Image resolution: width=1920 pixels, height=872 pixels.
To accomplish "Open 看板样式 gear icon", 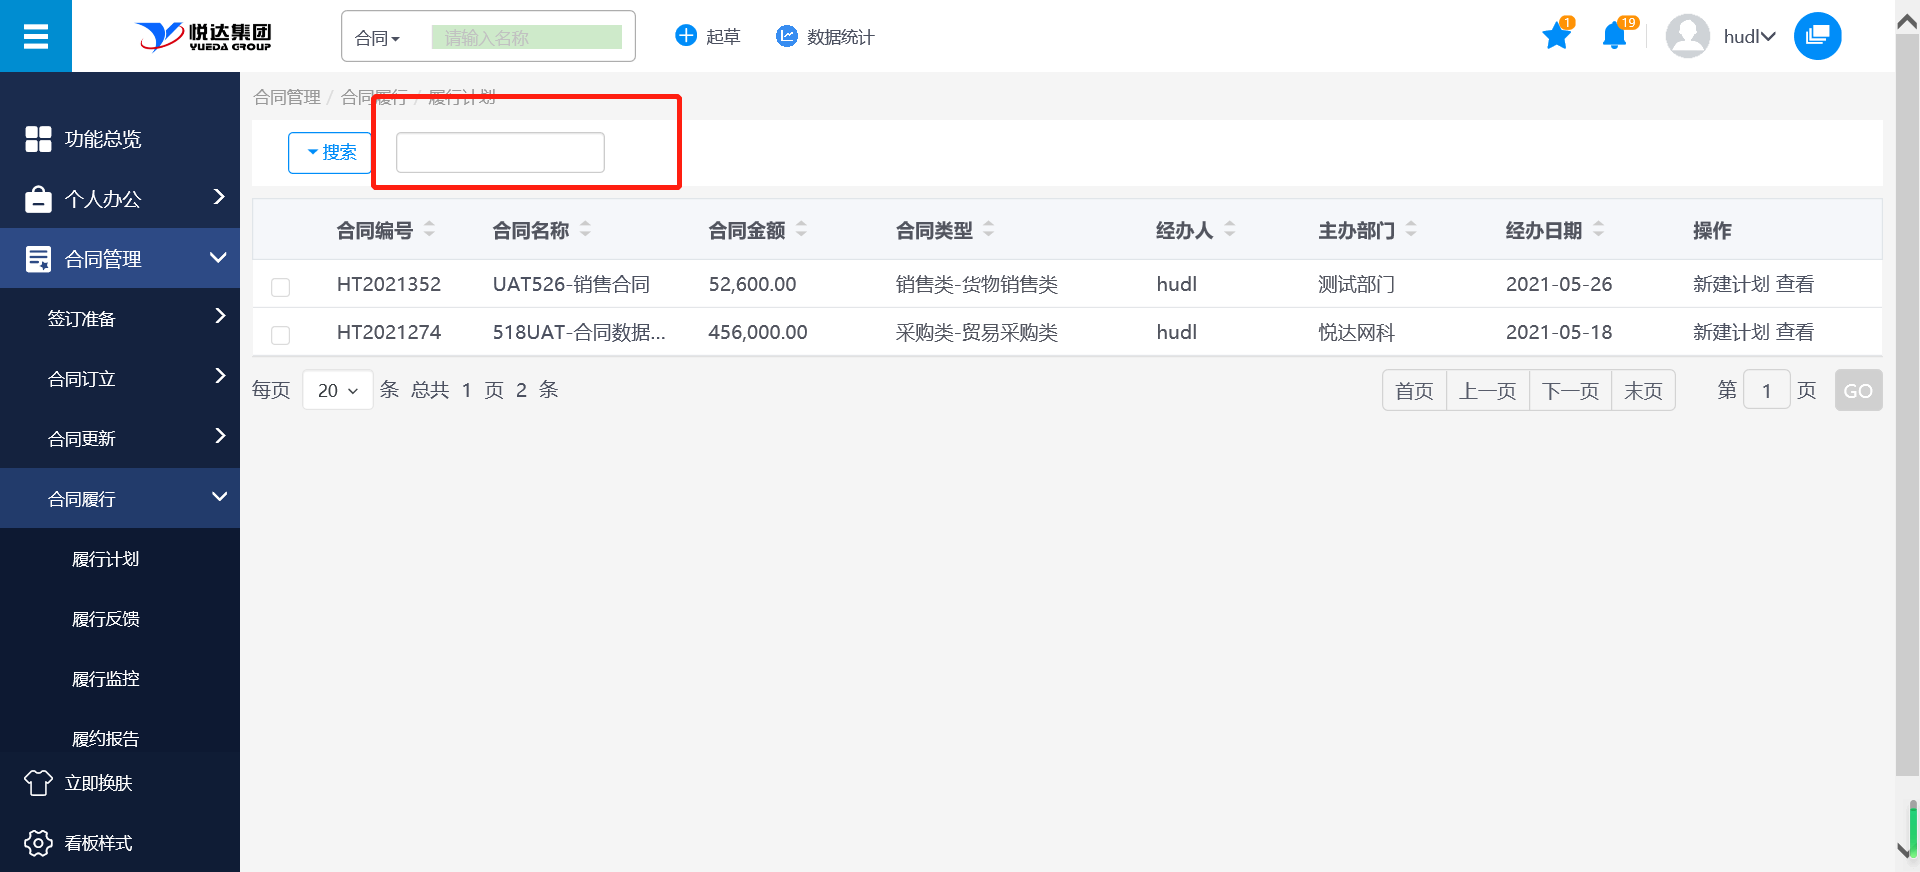I will [38, 843].
